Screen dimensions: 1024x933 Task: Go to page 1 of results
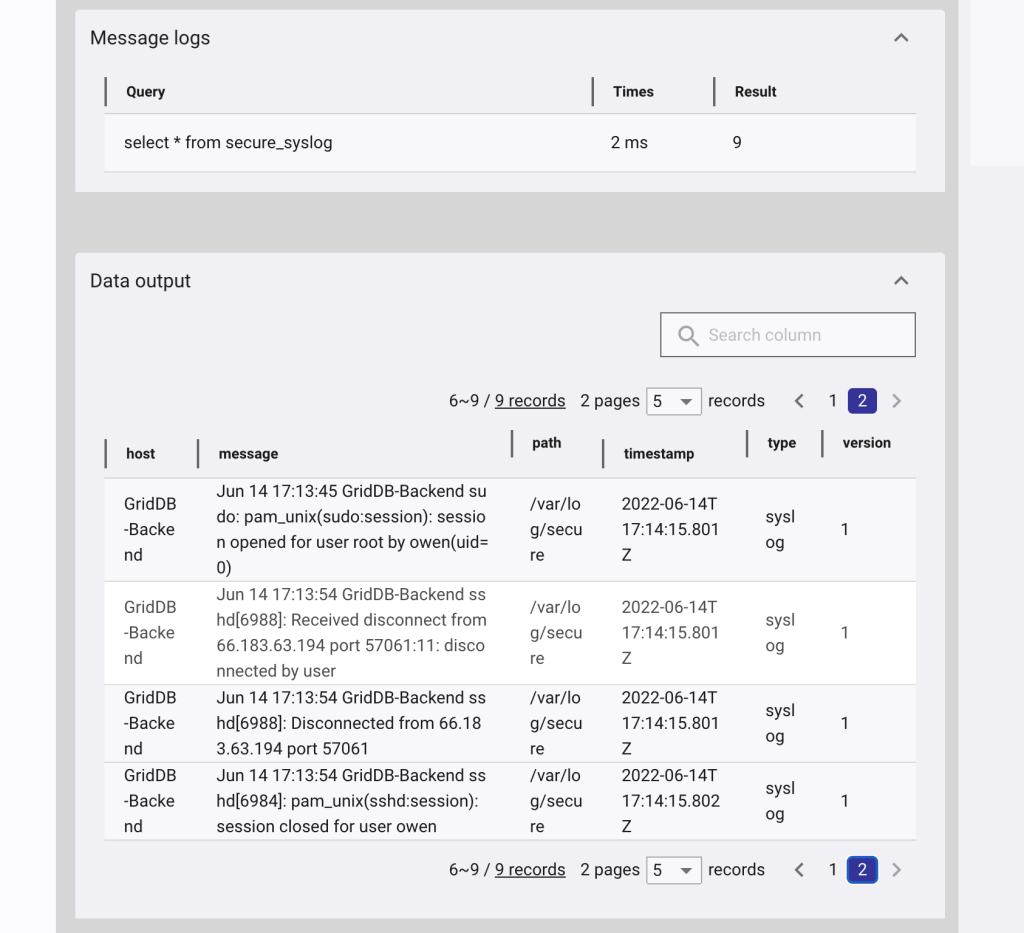click(x=832, y=400)
